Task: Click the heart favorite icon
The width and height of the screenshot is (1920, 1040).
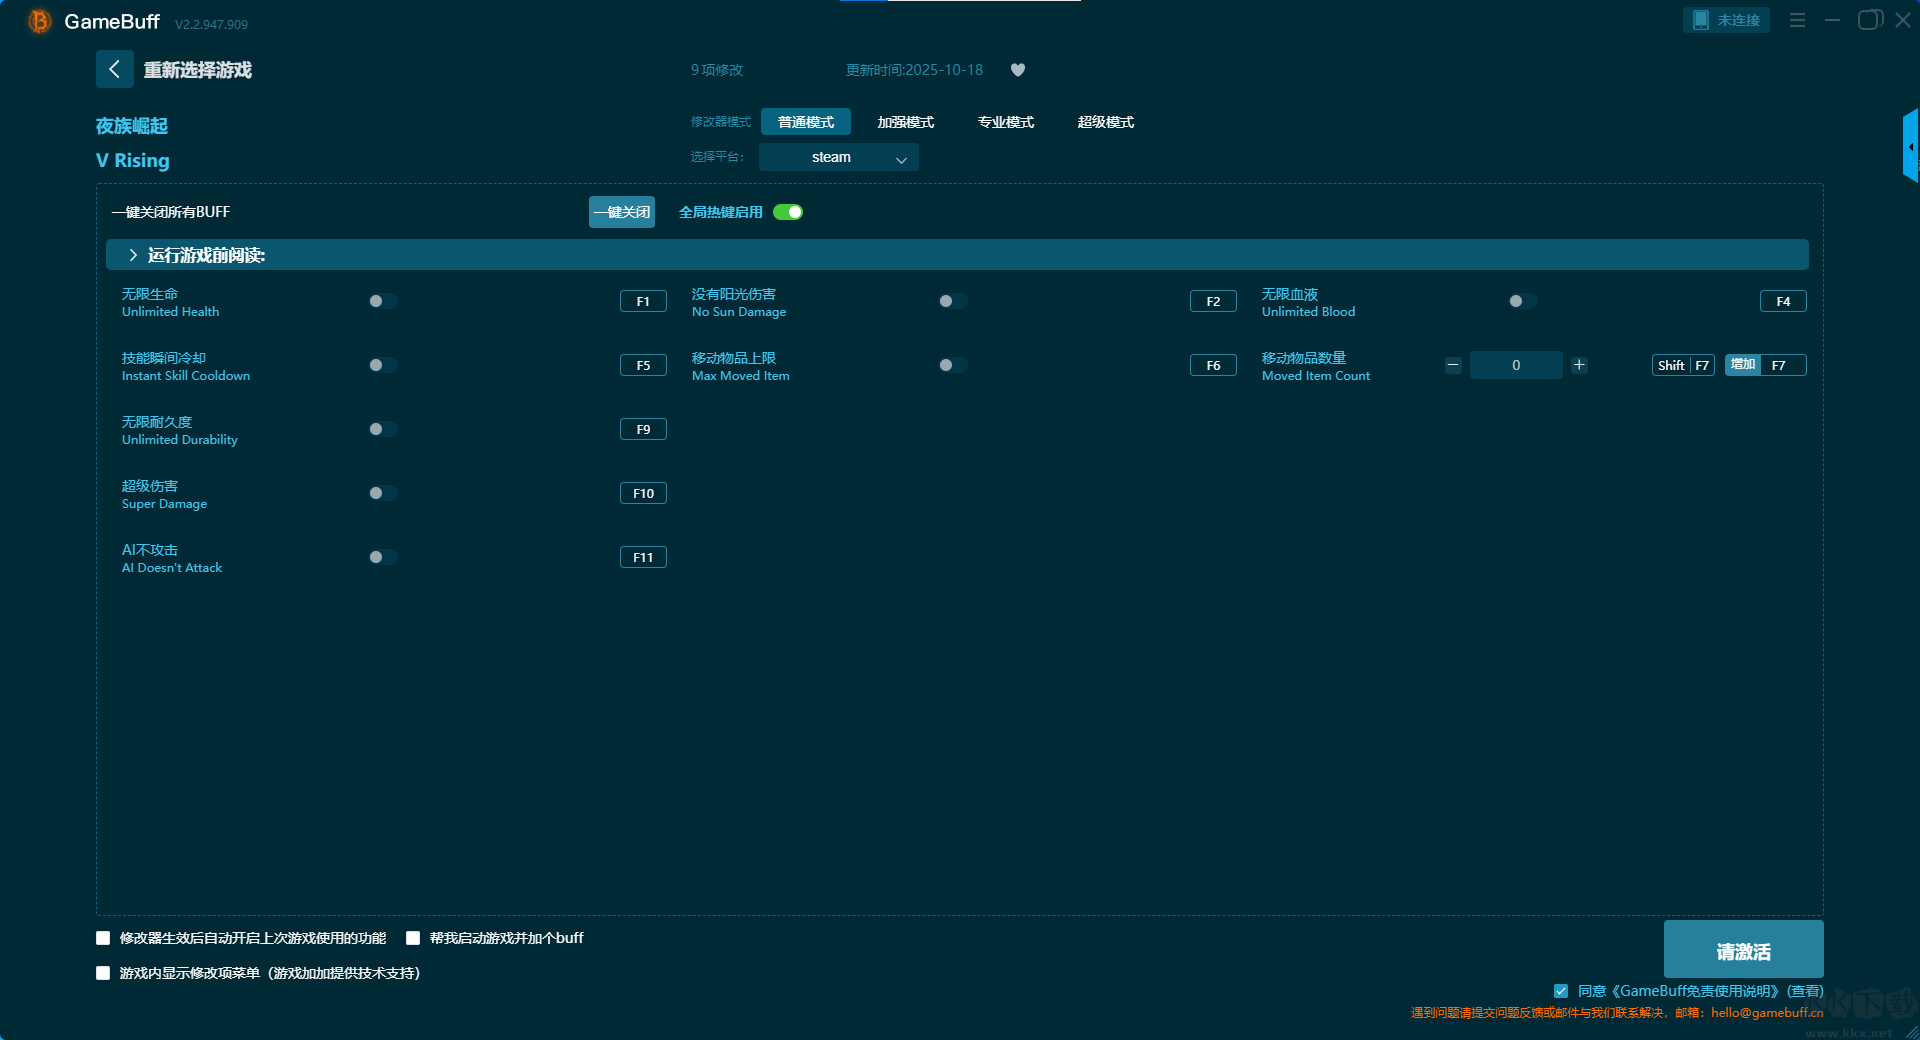Action: click(x=1018, y=70)
